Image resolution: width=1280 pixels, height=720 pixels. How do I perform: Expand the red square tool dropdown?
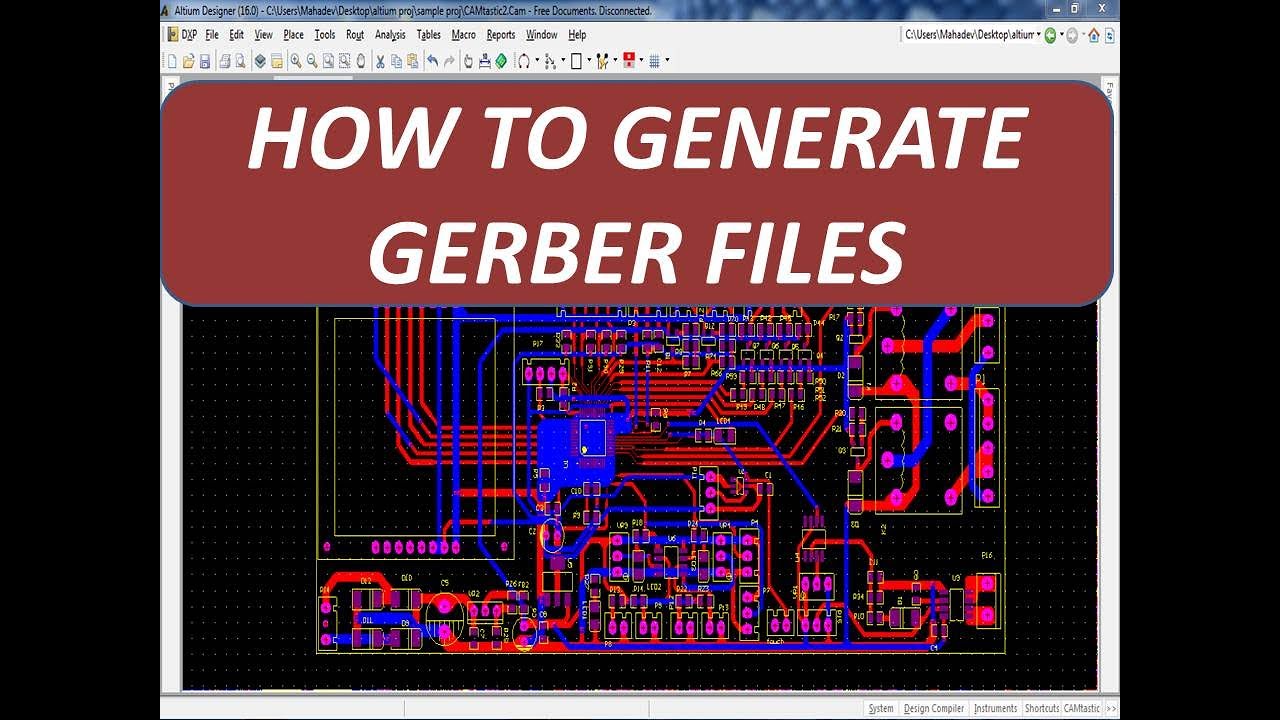tap(640, 61)
